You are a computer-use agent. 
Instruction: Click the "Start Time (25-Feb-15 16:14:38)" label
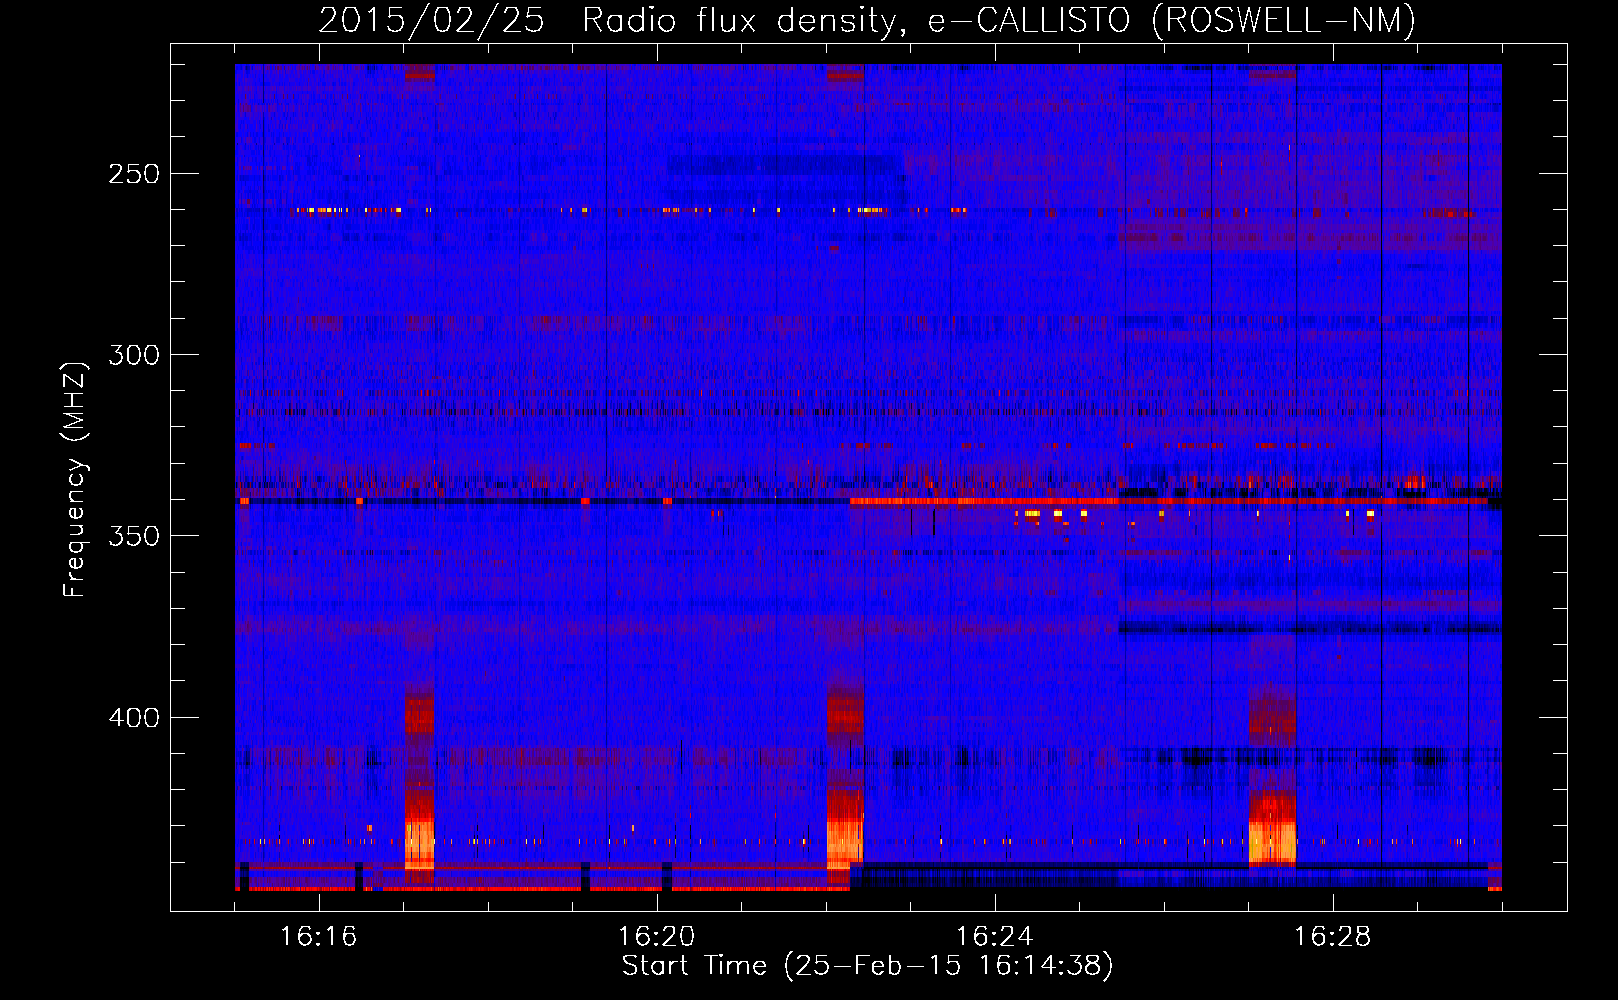coord(867,966)
